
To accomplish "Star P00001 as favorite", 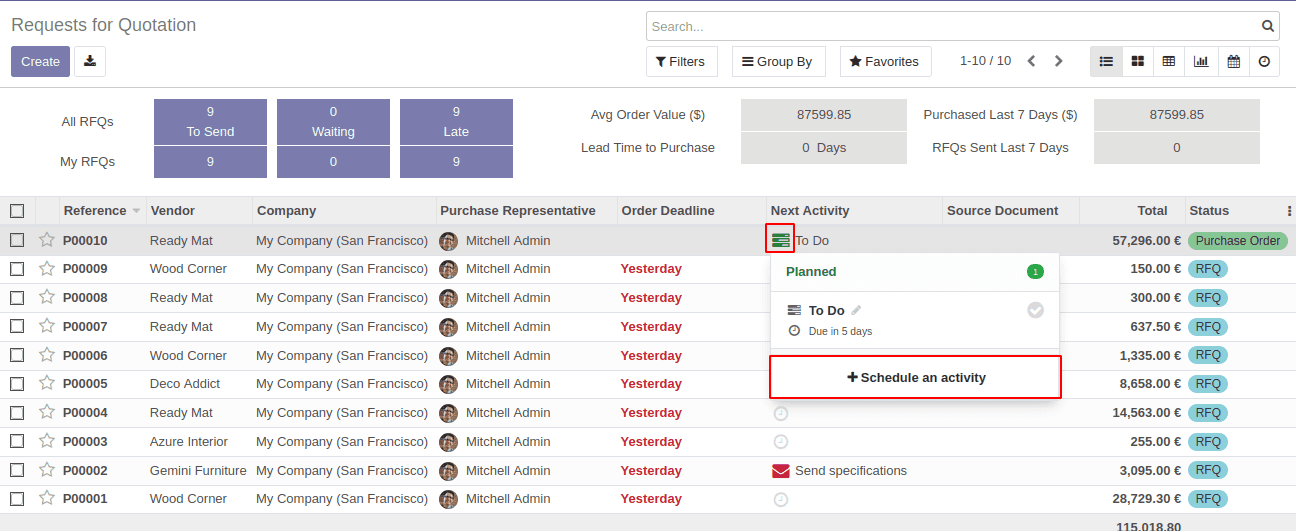I will tap(46, 498).
